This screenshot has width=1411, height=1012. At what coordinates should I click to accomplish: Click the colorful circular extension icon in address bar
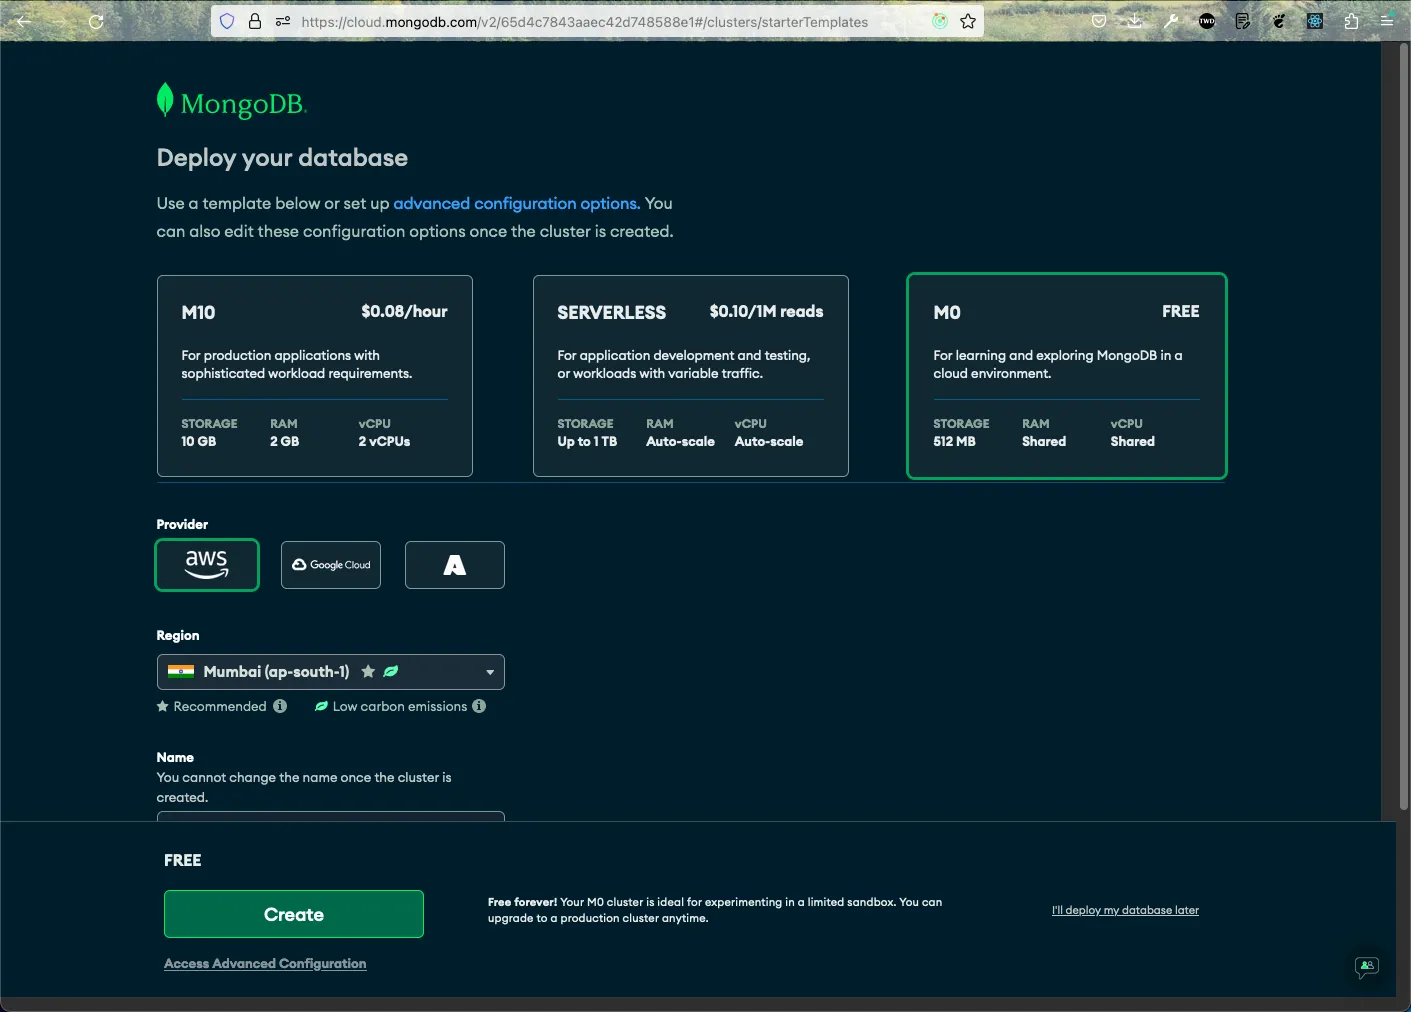pos(940,21)
